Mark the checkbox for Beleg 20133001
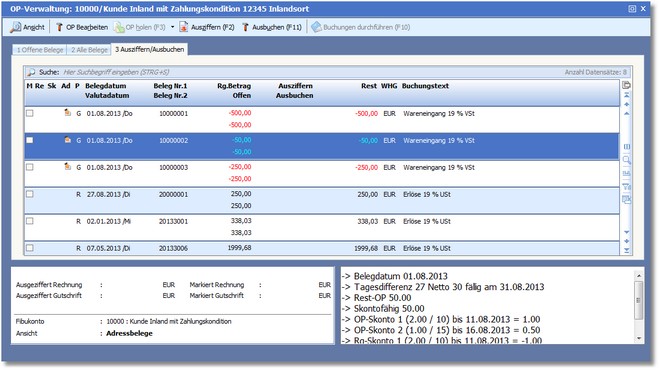Image resolution: width=659 pixels, height=370 pixels. (x=30, y=221)
